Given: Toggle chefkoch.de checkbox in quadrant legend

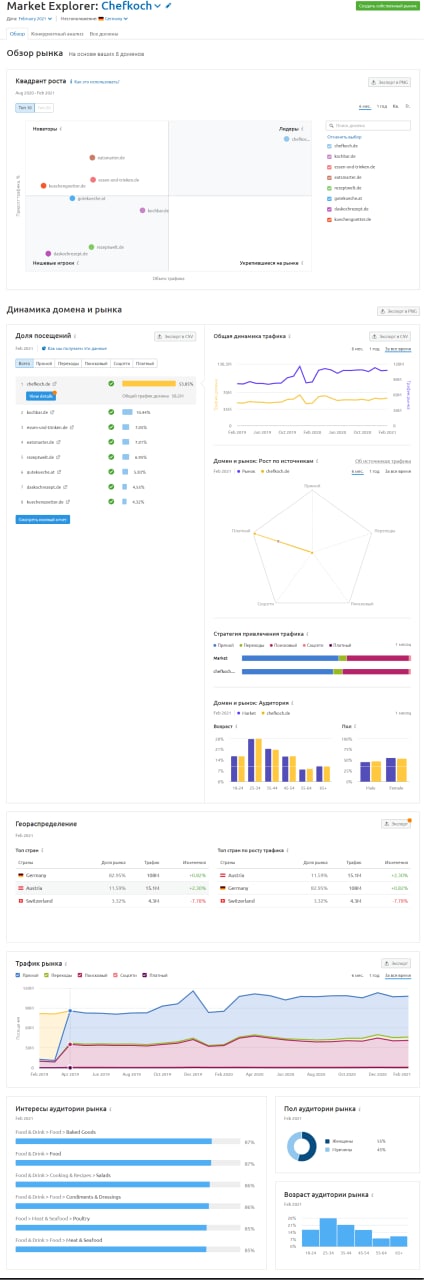Looking at the screenshot, I should (x=330, y=146).
